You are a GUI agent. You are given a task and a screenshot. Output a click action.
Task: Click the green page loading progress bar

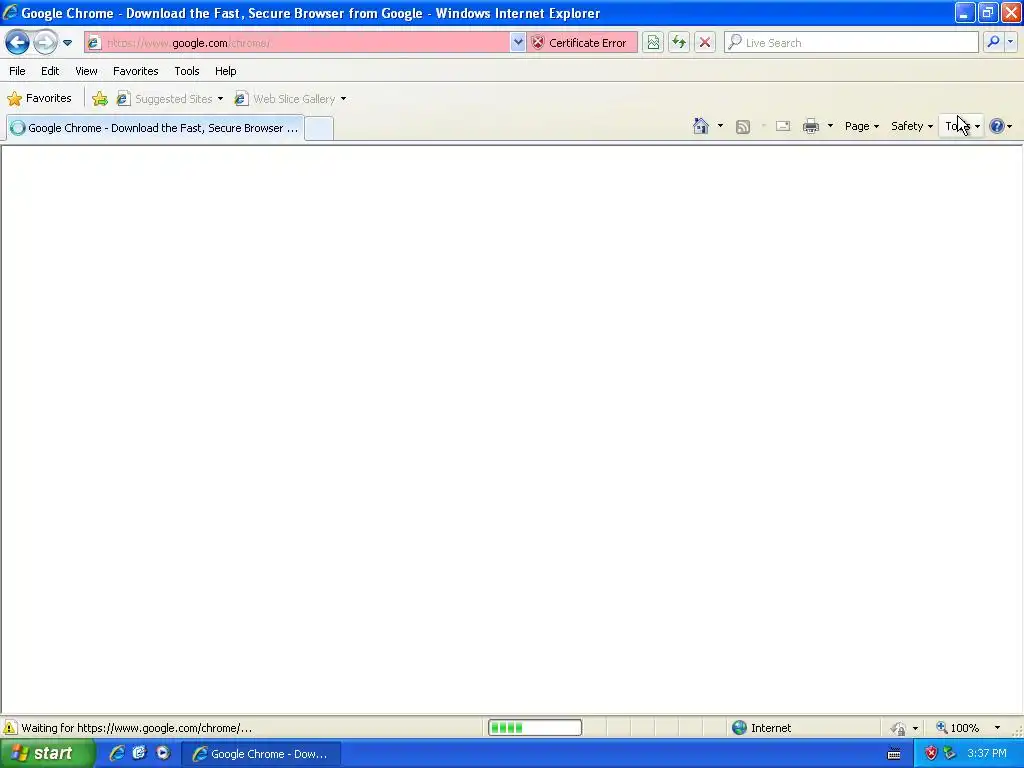point(535,728)
